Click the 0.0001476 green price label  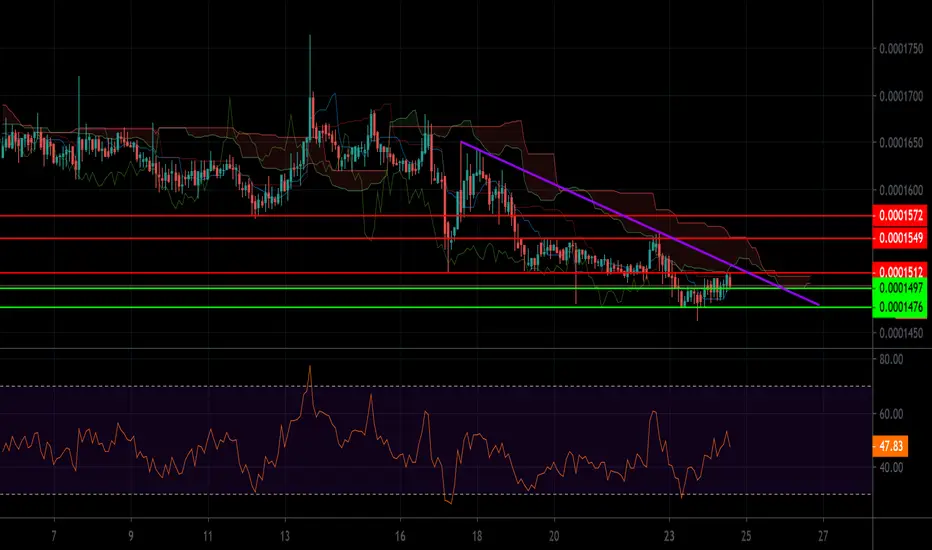click(x=900, y=307)
